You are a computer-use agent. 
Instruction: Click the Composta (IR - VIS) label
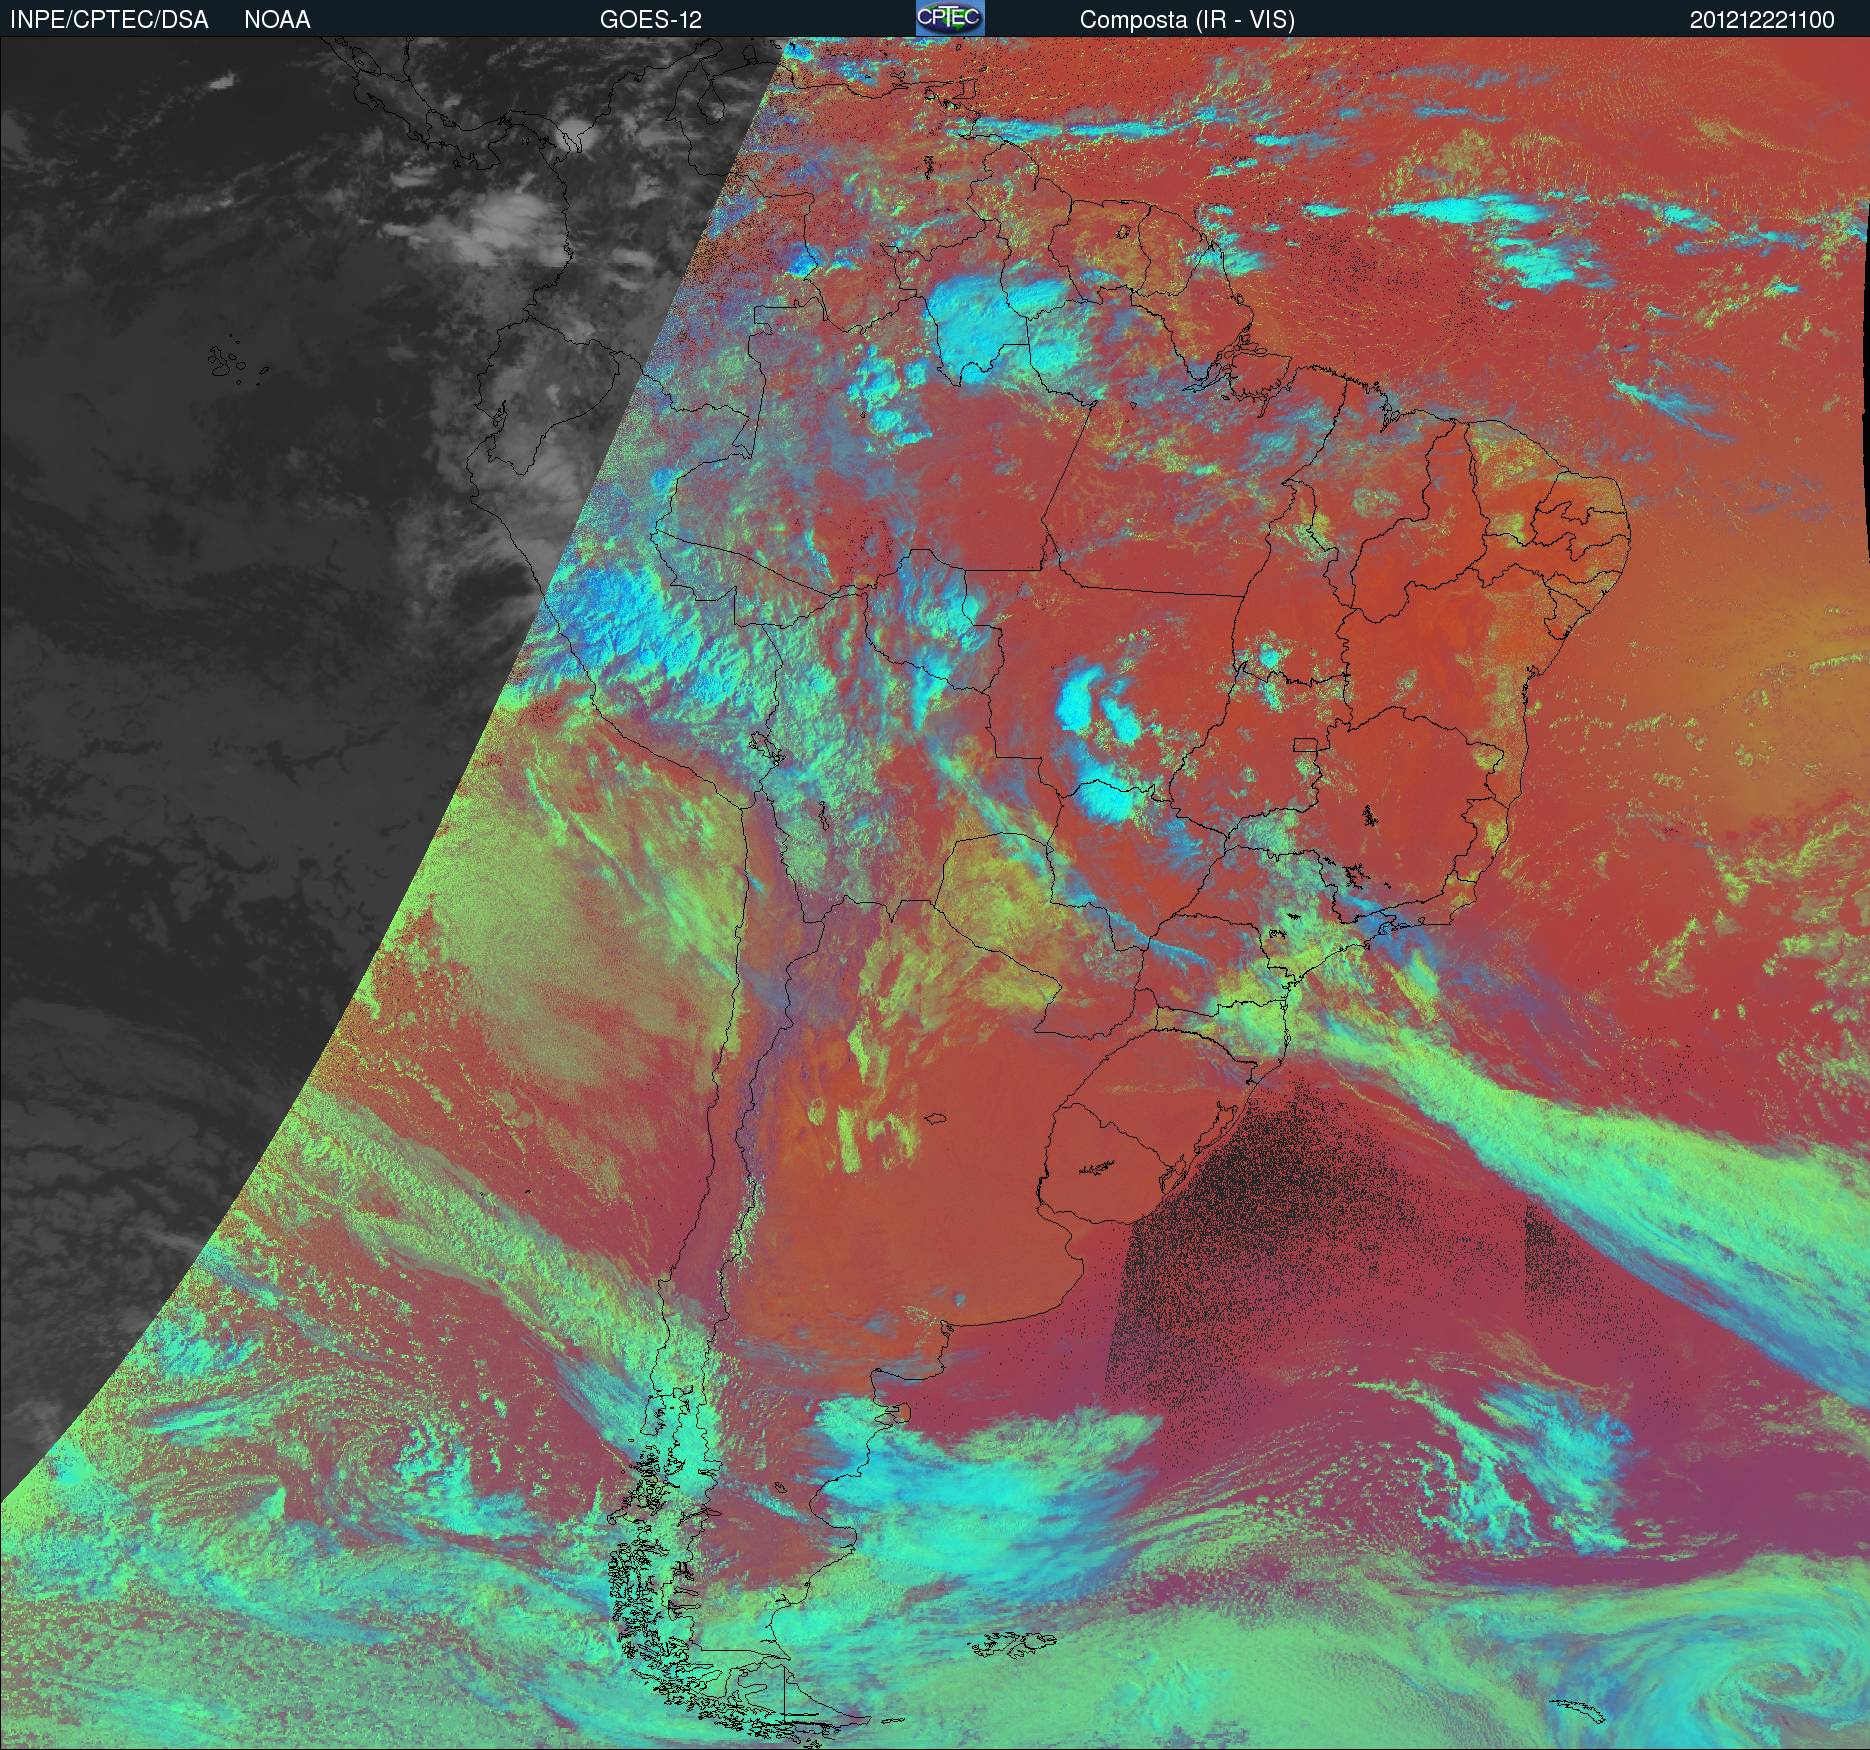(x=1187, y=20)
